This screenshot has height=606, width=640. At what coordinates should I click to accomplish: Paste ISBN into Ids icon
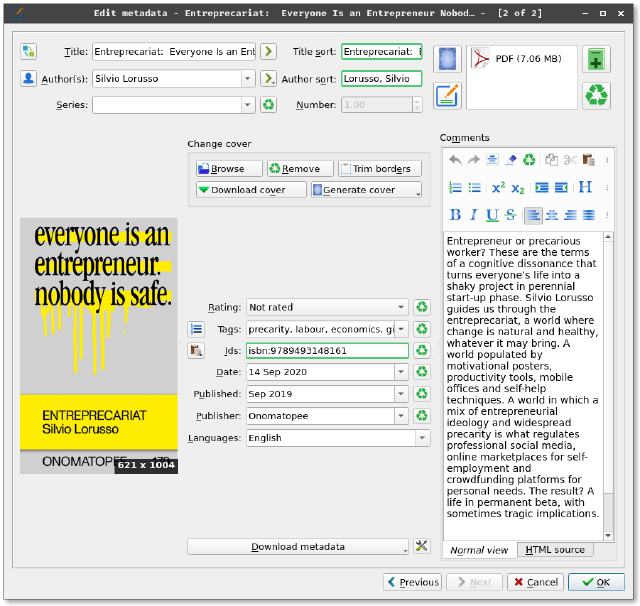196,351
